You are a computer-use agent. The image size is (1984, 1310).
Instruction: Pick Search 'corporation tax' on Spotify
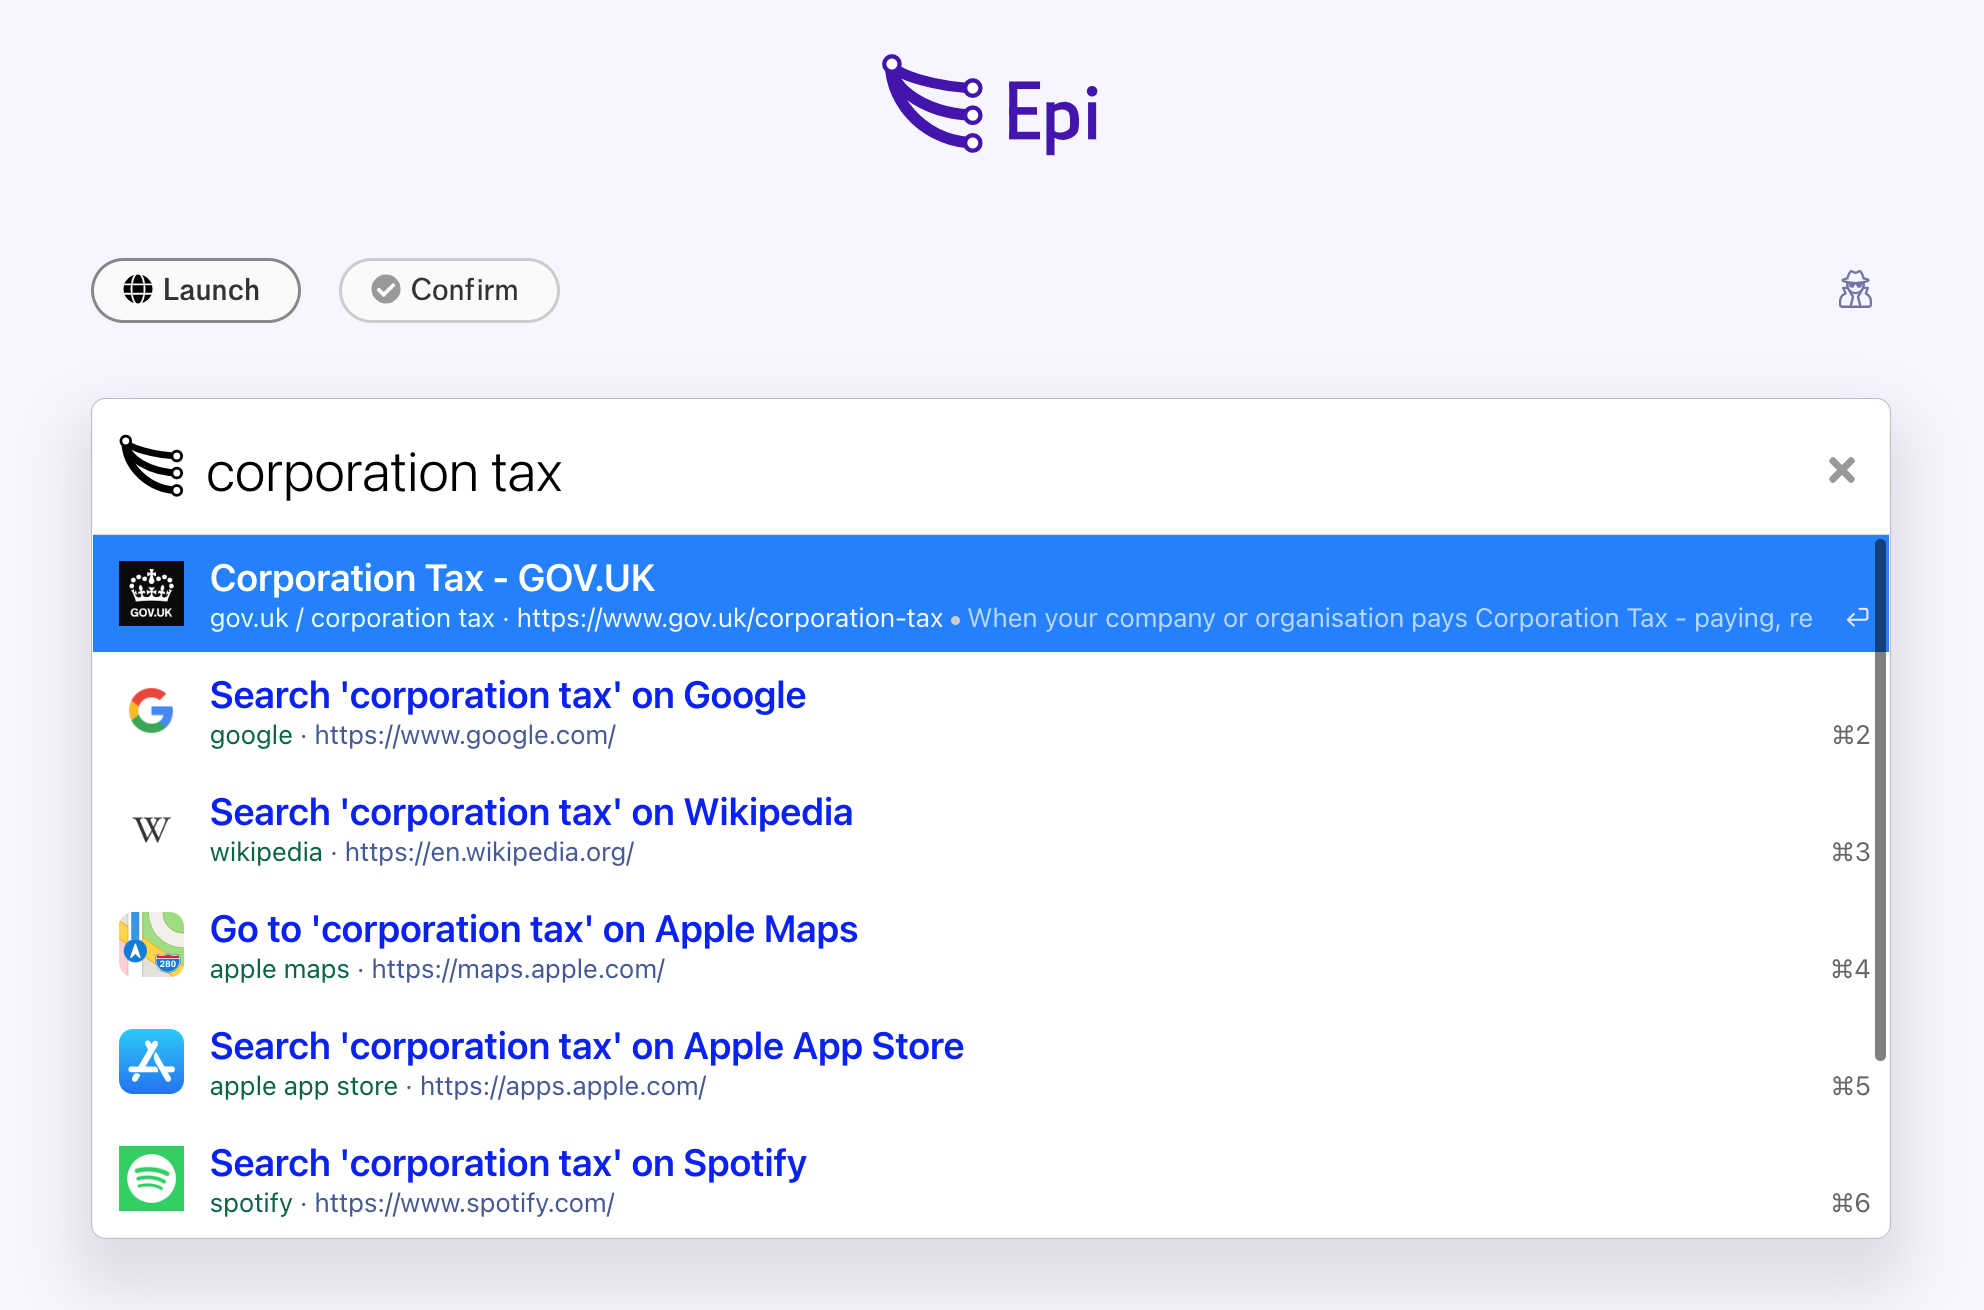(x=984, y=1179)
